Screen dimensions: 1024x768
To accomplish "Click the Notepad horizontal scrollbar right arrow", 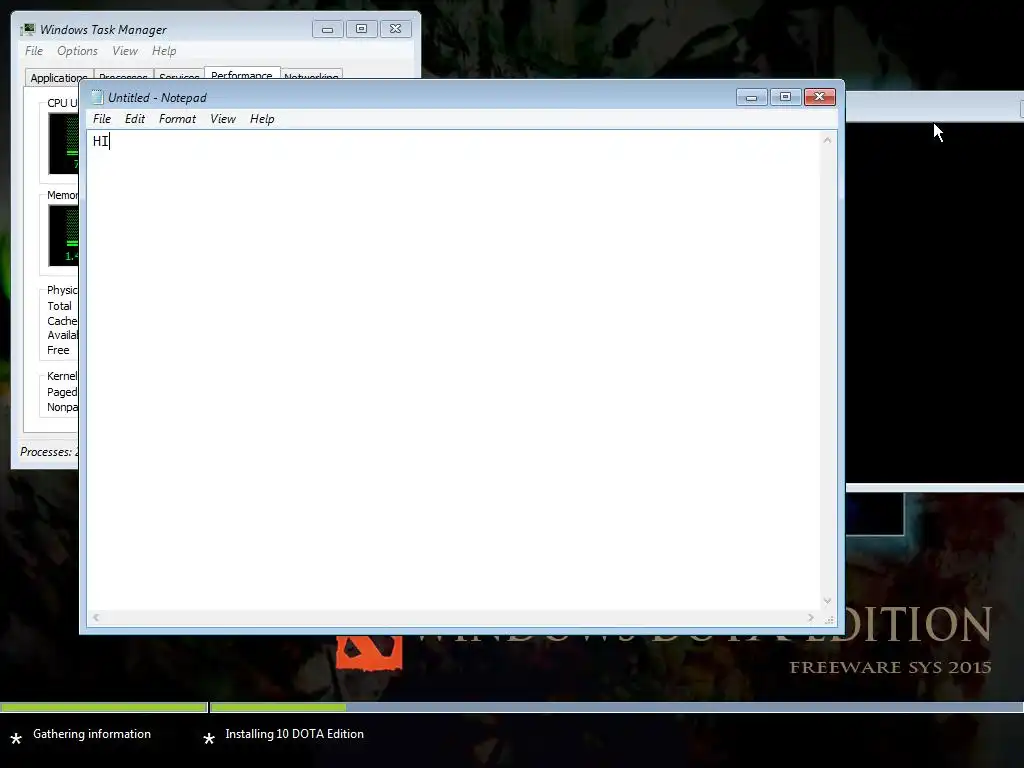I will (x=811, y=618).
